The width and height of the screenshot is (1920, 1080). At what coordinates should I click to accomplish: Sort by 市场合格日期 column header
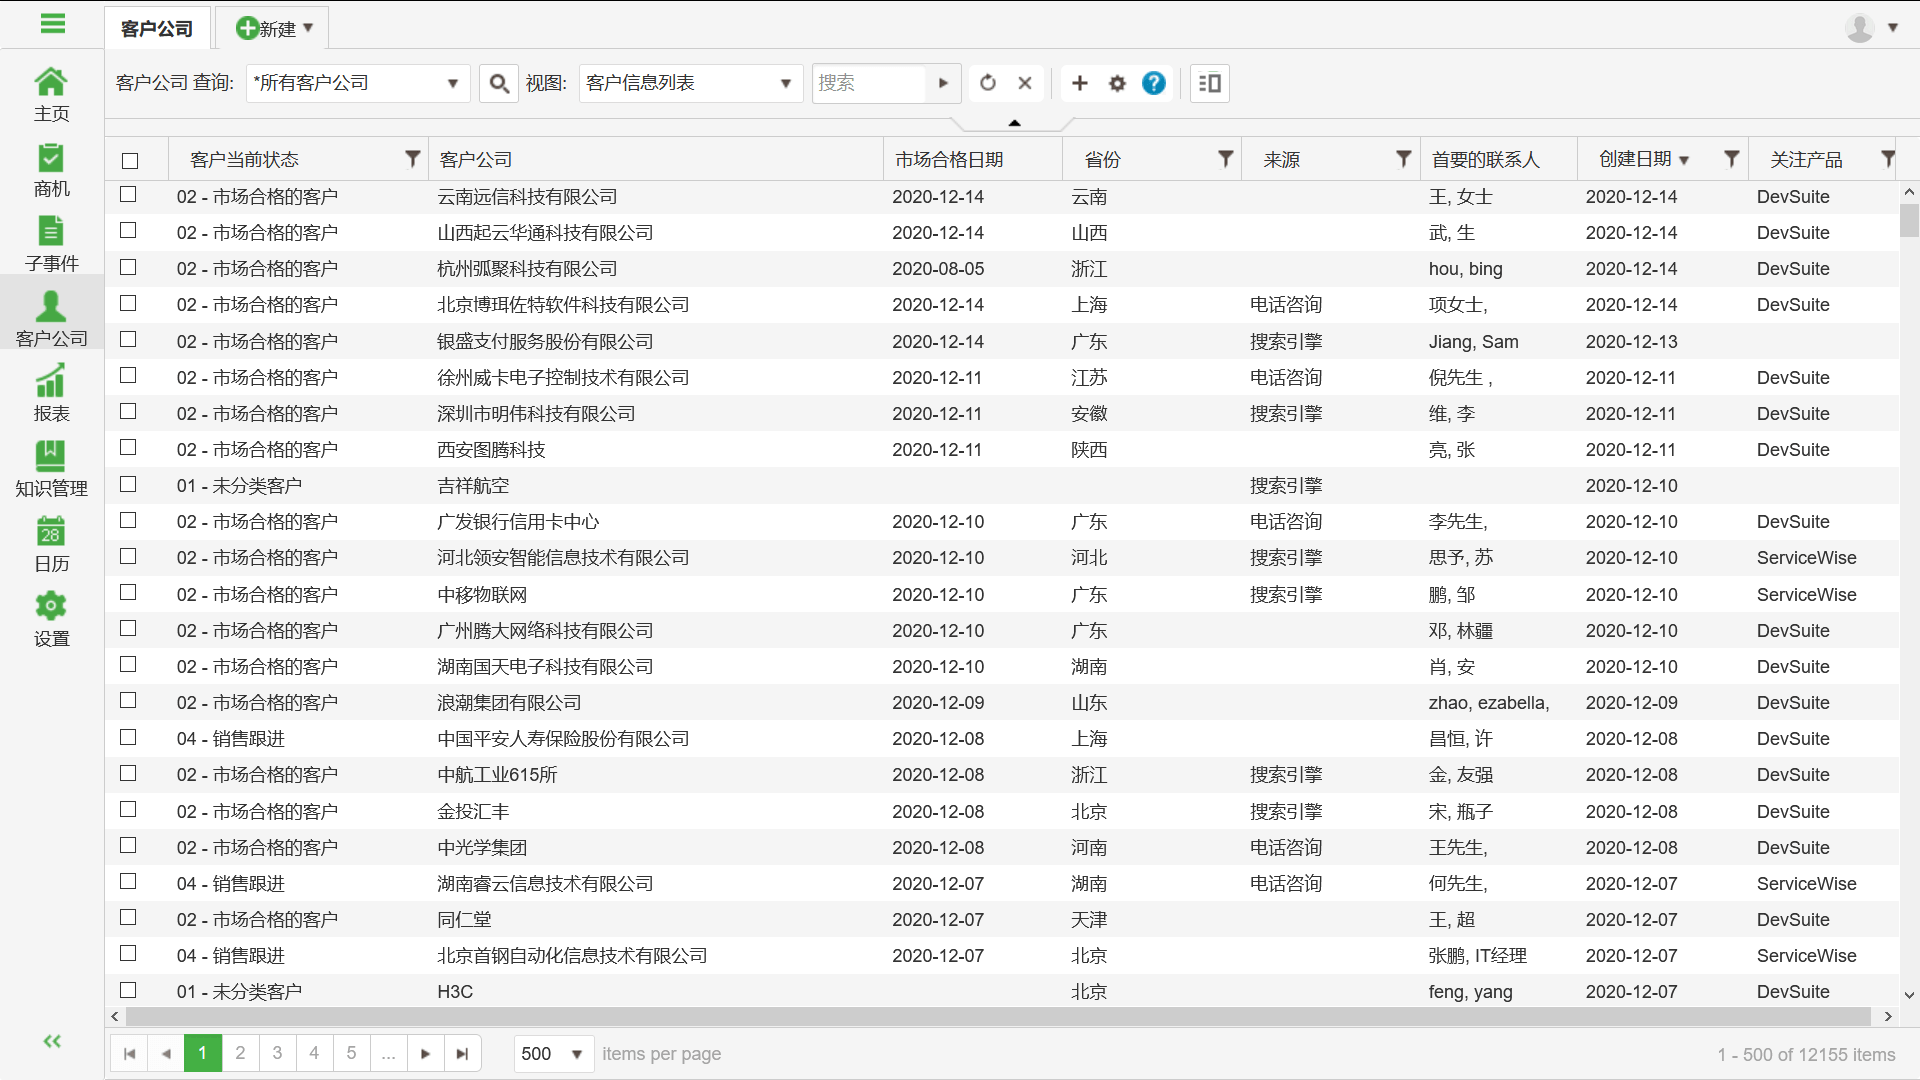pyautogui.click(x=949, y=160)
